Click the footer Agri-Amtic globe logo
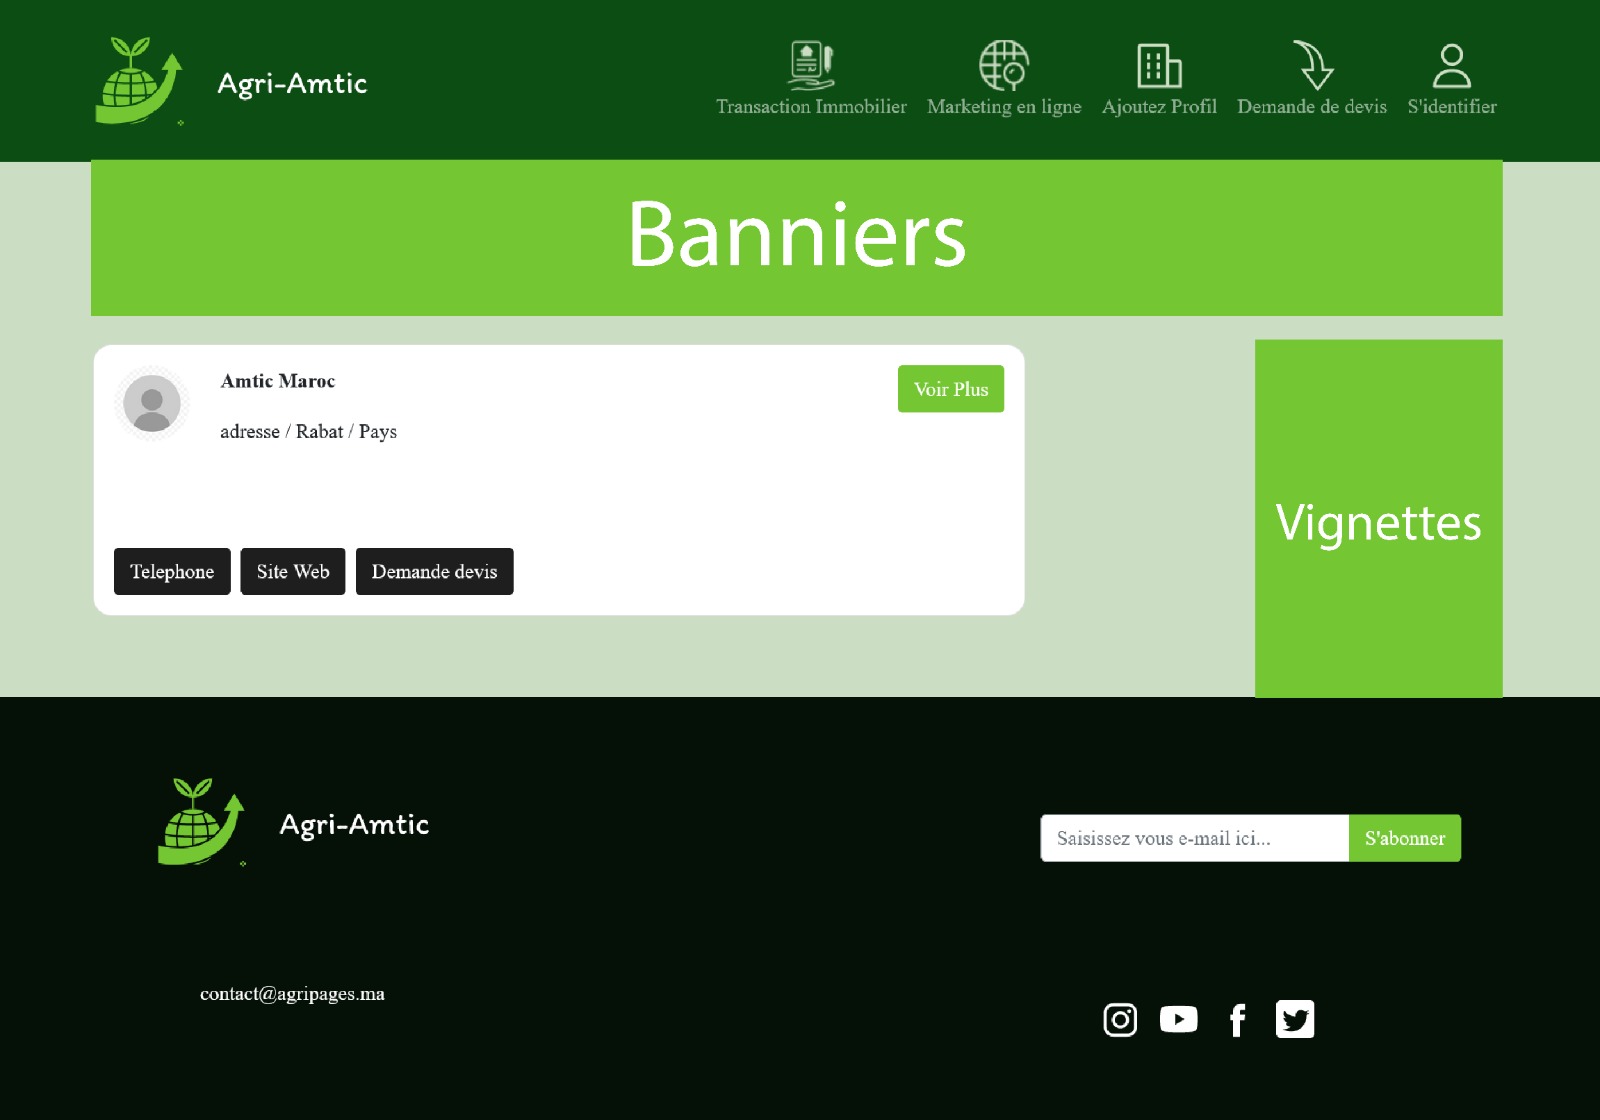 click(x=202, y=822)
